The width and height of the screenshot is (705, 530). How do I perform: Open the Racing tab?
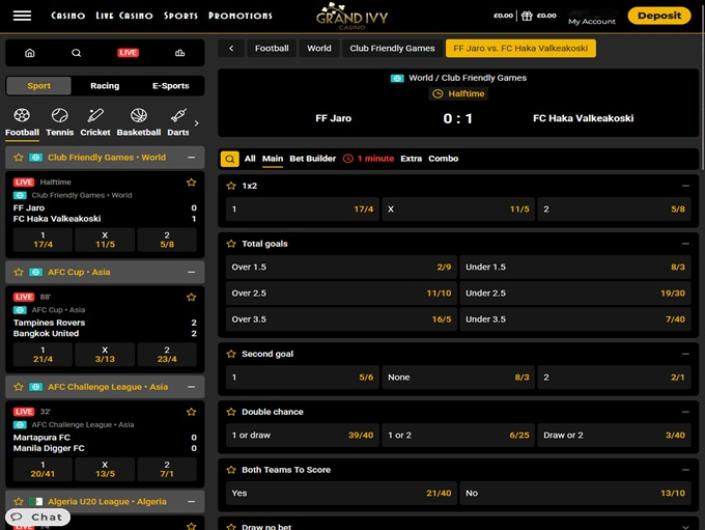pyautogui.click(x=104, y=86)
